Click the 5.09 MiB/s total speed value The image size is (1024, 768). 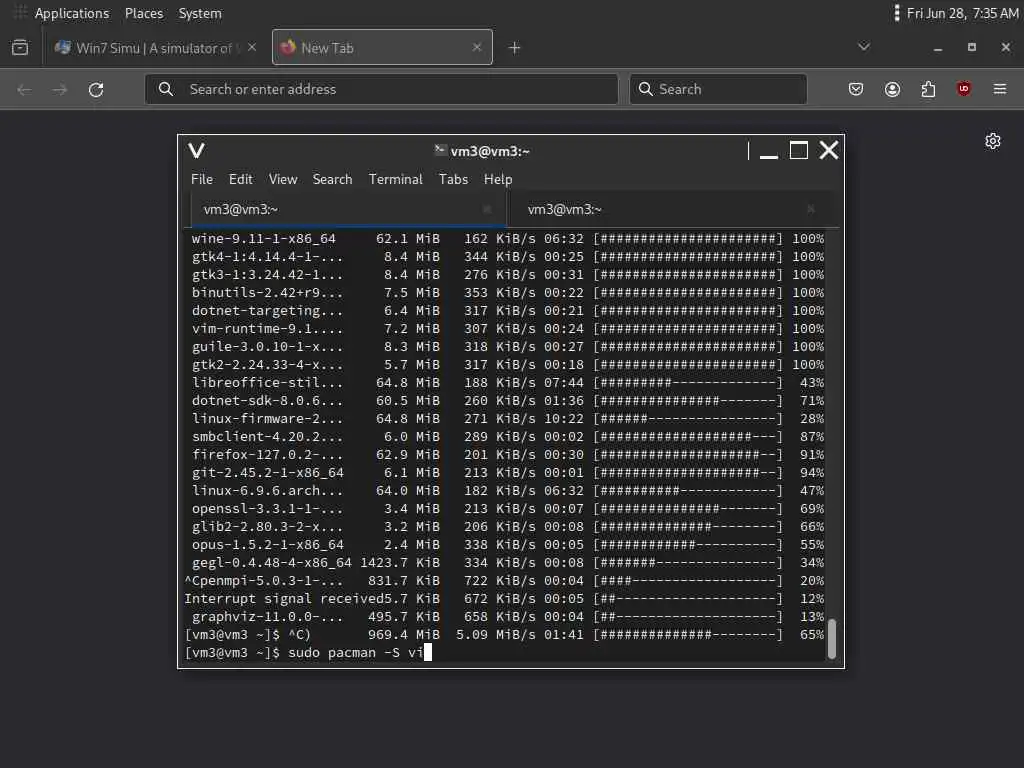[496, 634]
